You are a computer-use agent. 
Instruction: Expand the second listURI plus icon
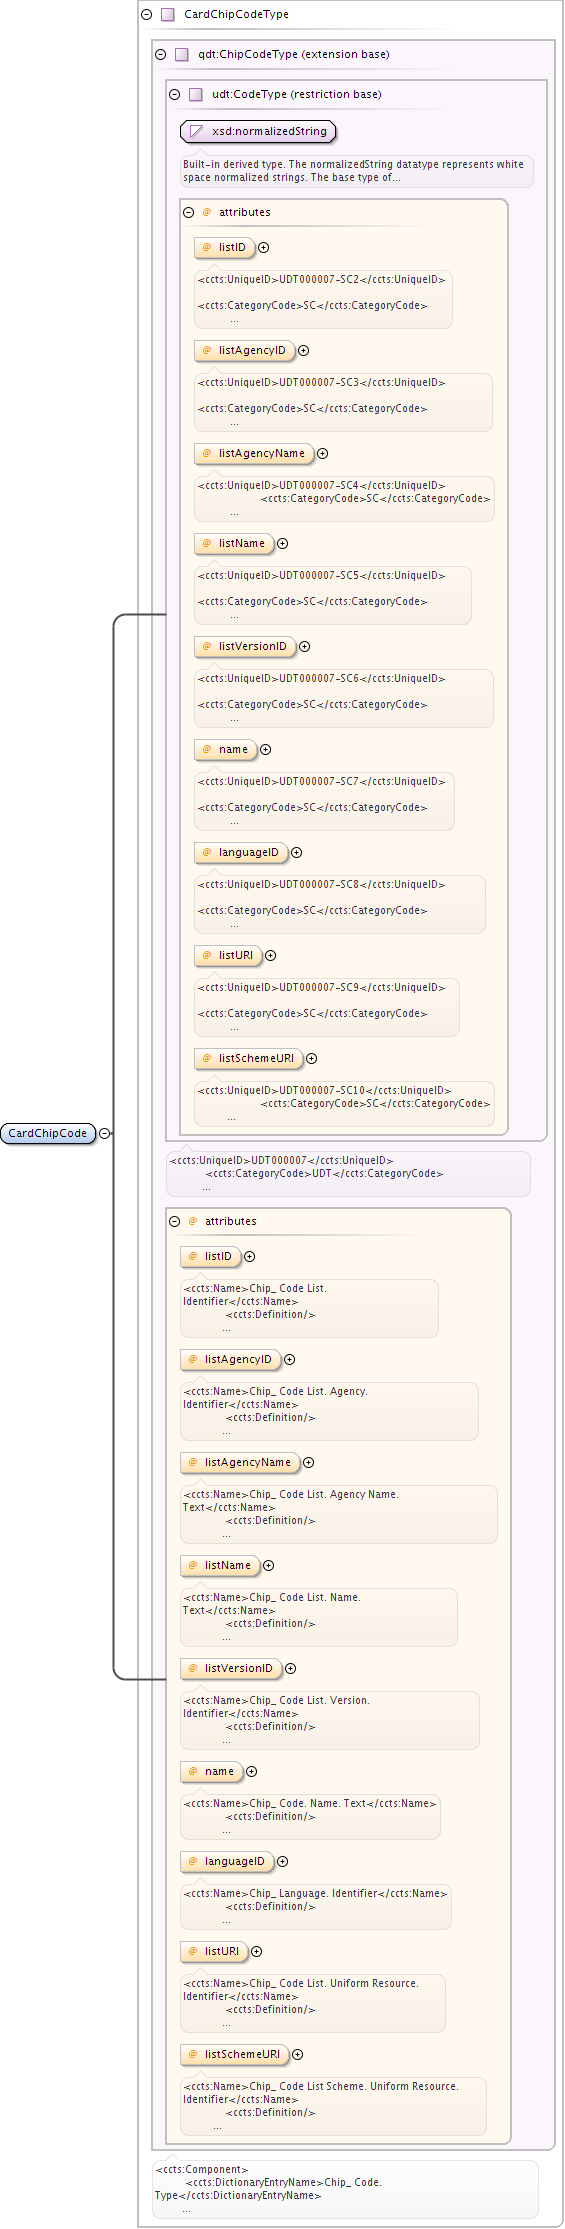(x=257, y=1952)
